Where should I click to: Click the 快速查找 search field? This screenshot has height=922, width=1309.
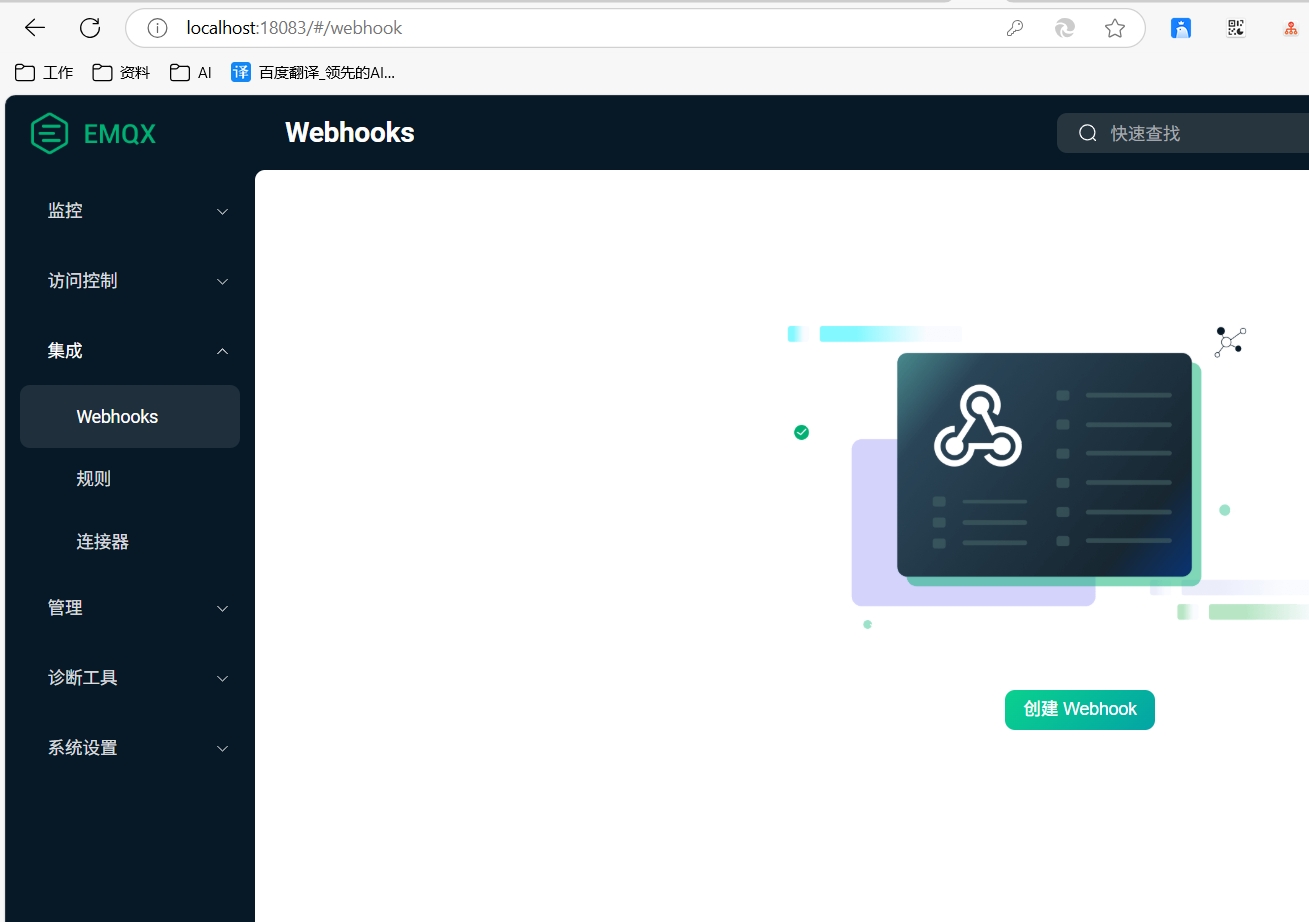(1180, 132)
